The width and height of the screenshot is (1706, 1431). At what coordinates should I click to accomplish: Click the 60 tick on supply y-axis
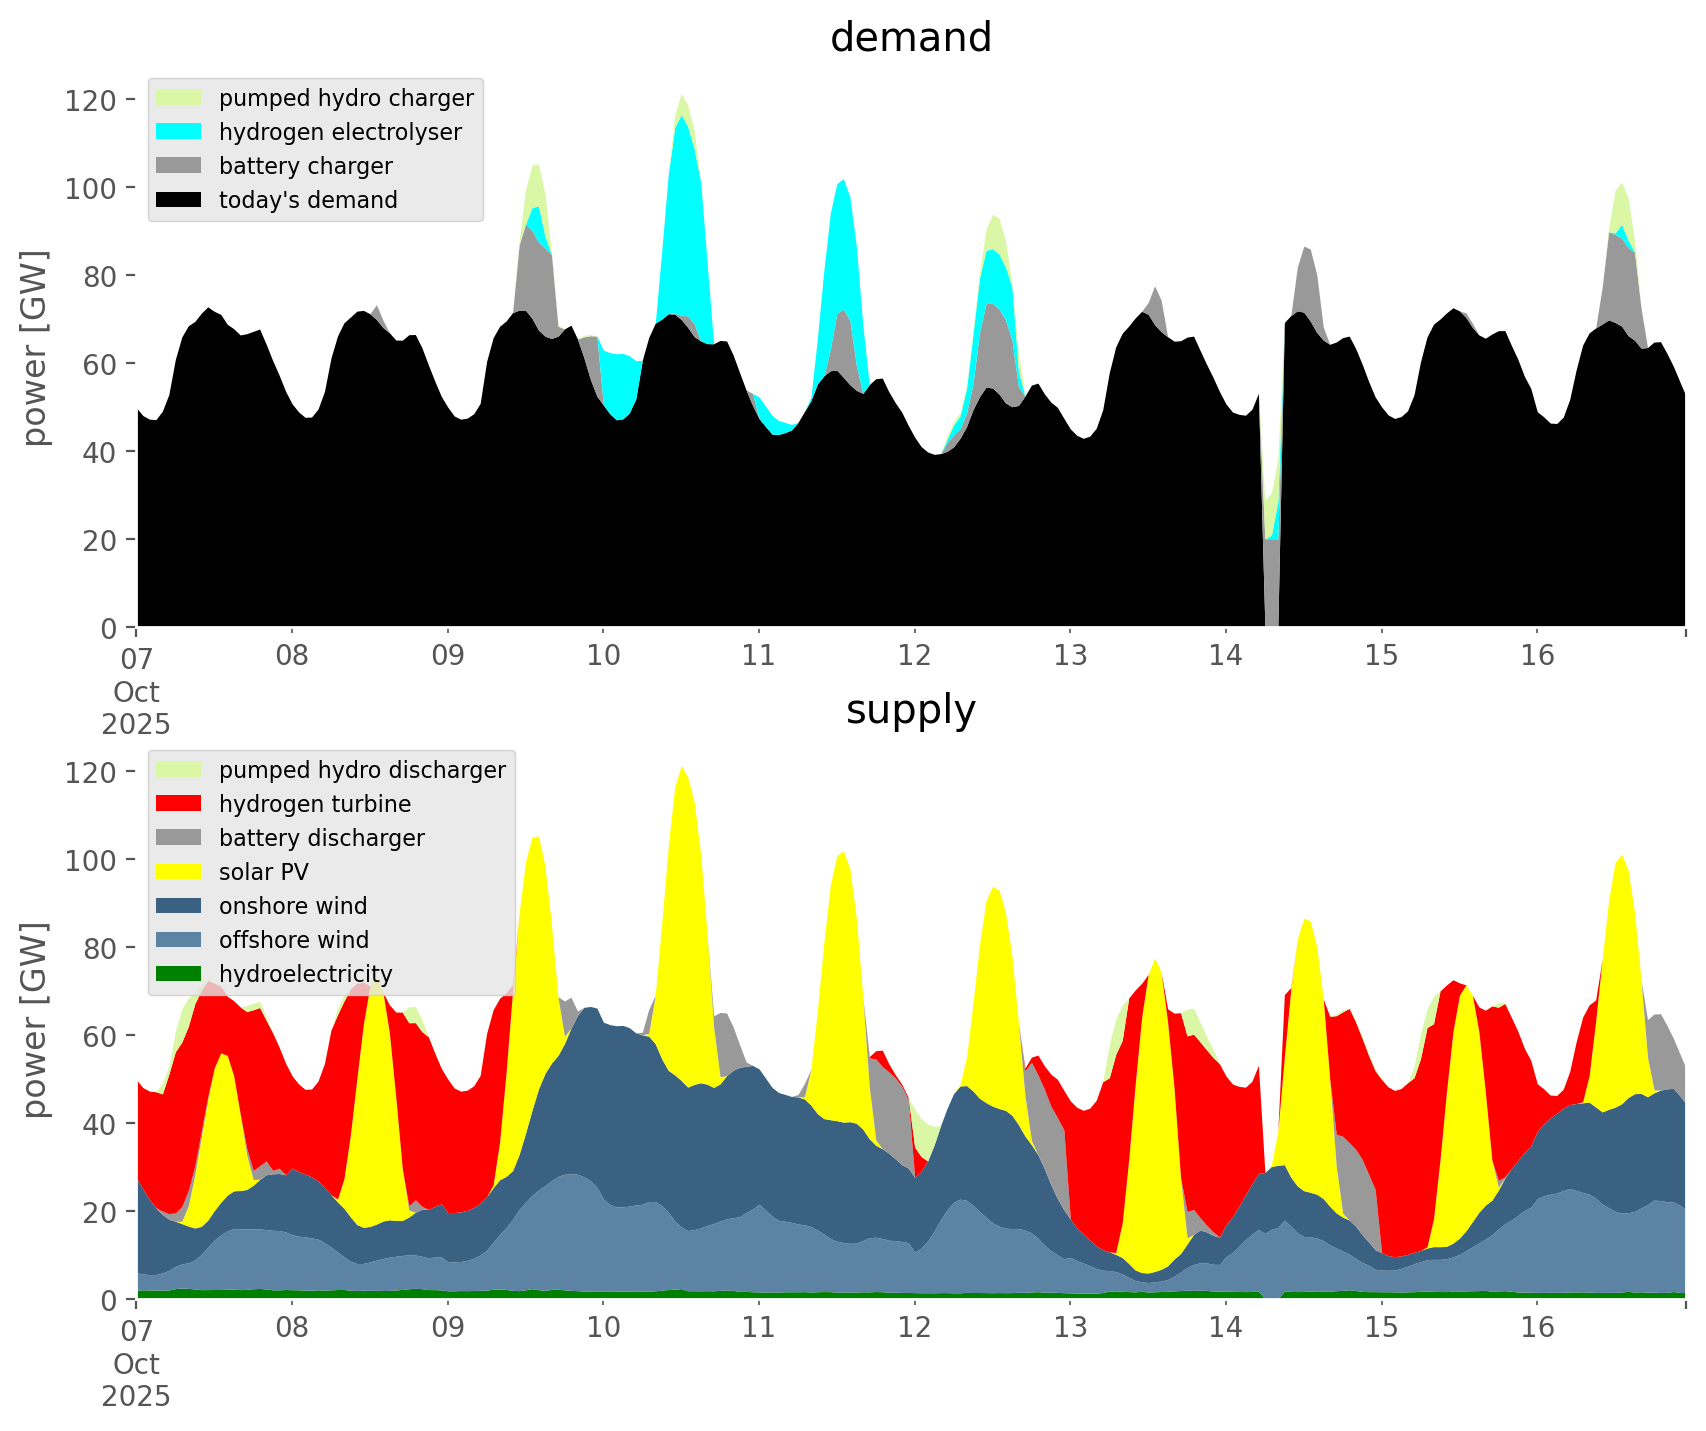[x=99, y=1036]
